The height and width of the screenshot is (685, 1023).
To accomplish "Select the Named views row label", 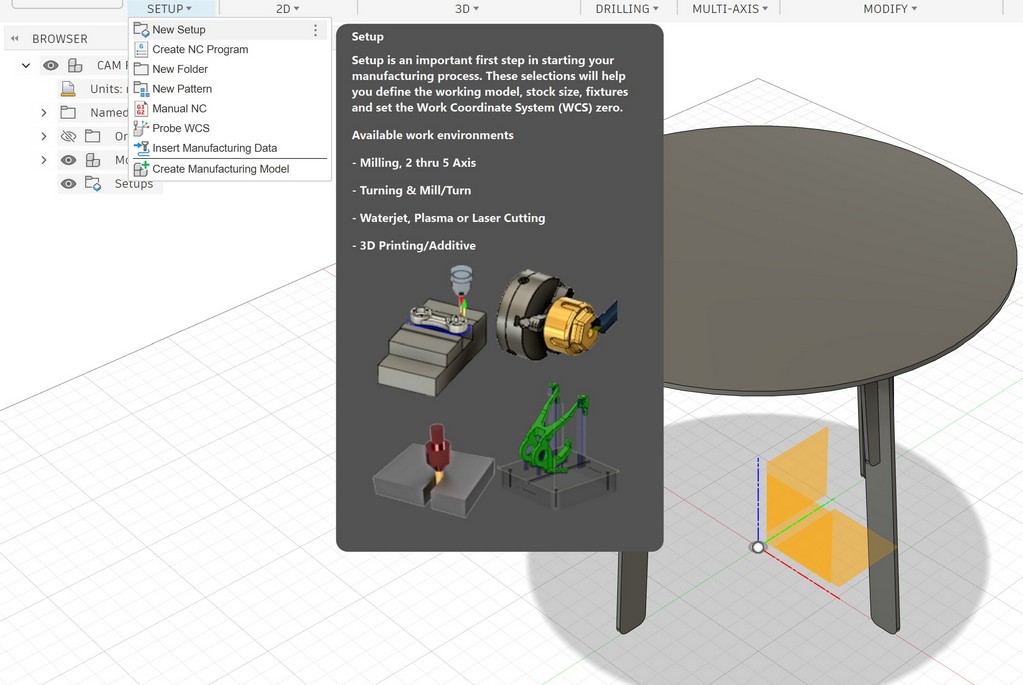I will pos(109,112).
